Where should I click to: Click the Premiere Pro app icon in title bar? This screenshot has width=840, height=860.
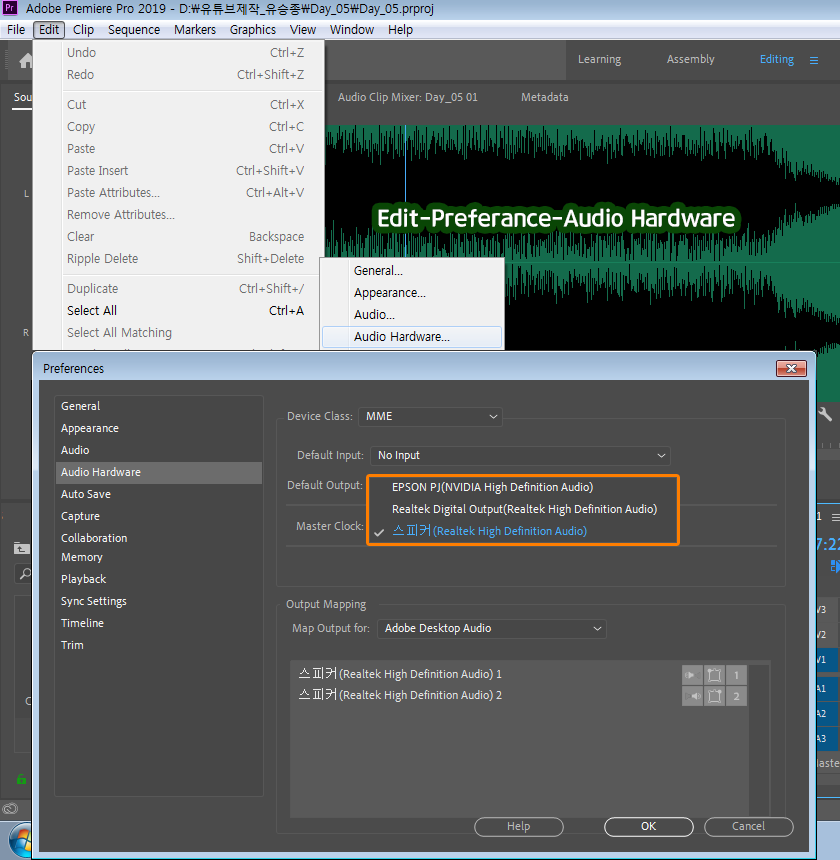[x=10, y=8]
